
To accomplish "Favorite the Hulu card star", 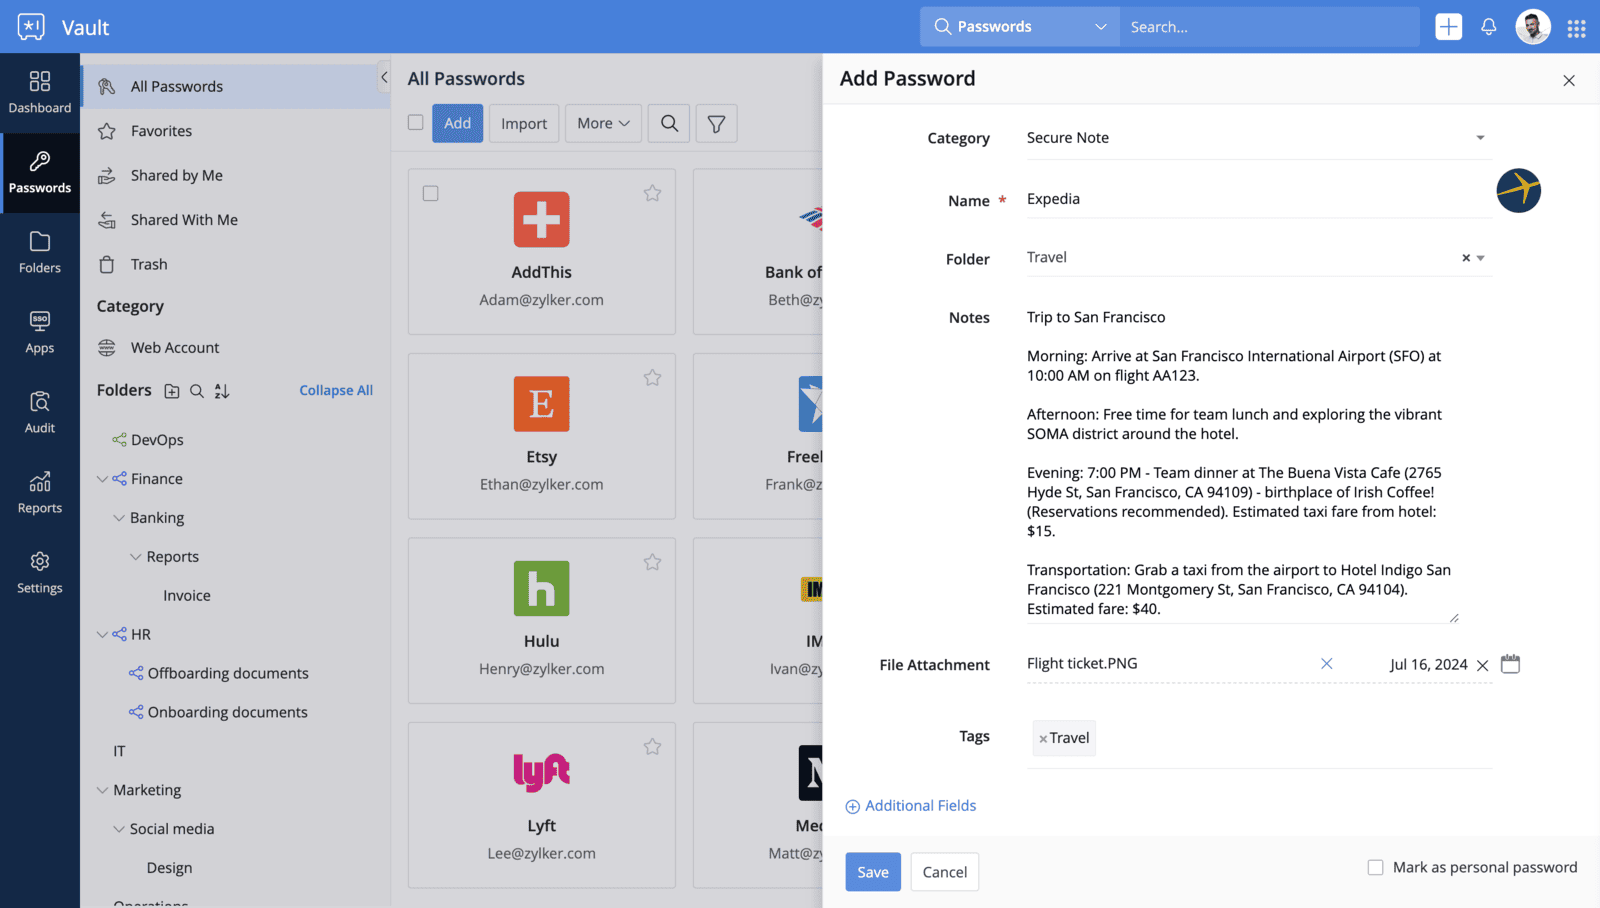I will tap(652, 562).
